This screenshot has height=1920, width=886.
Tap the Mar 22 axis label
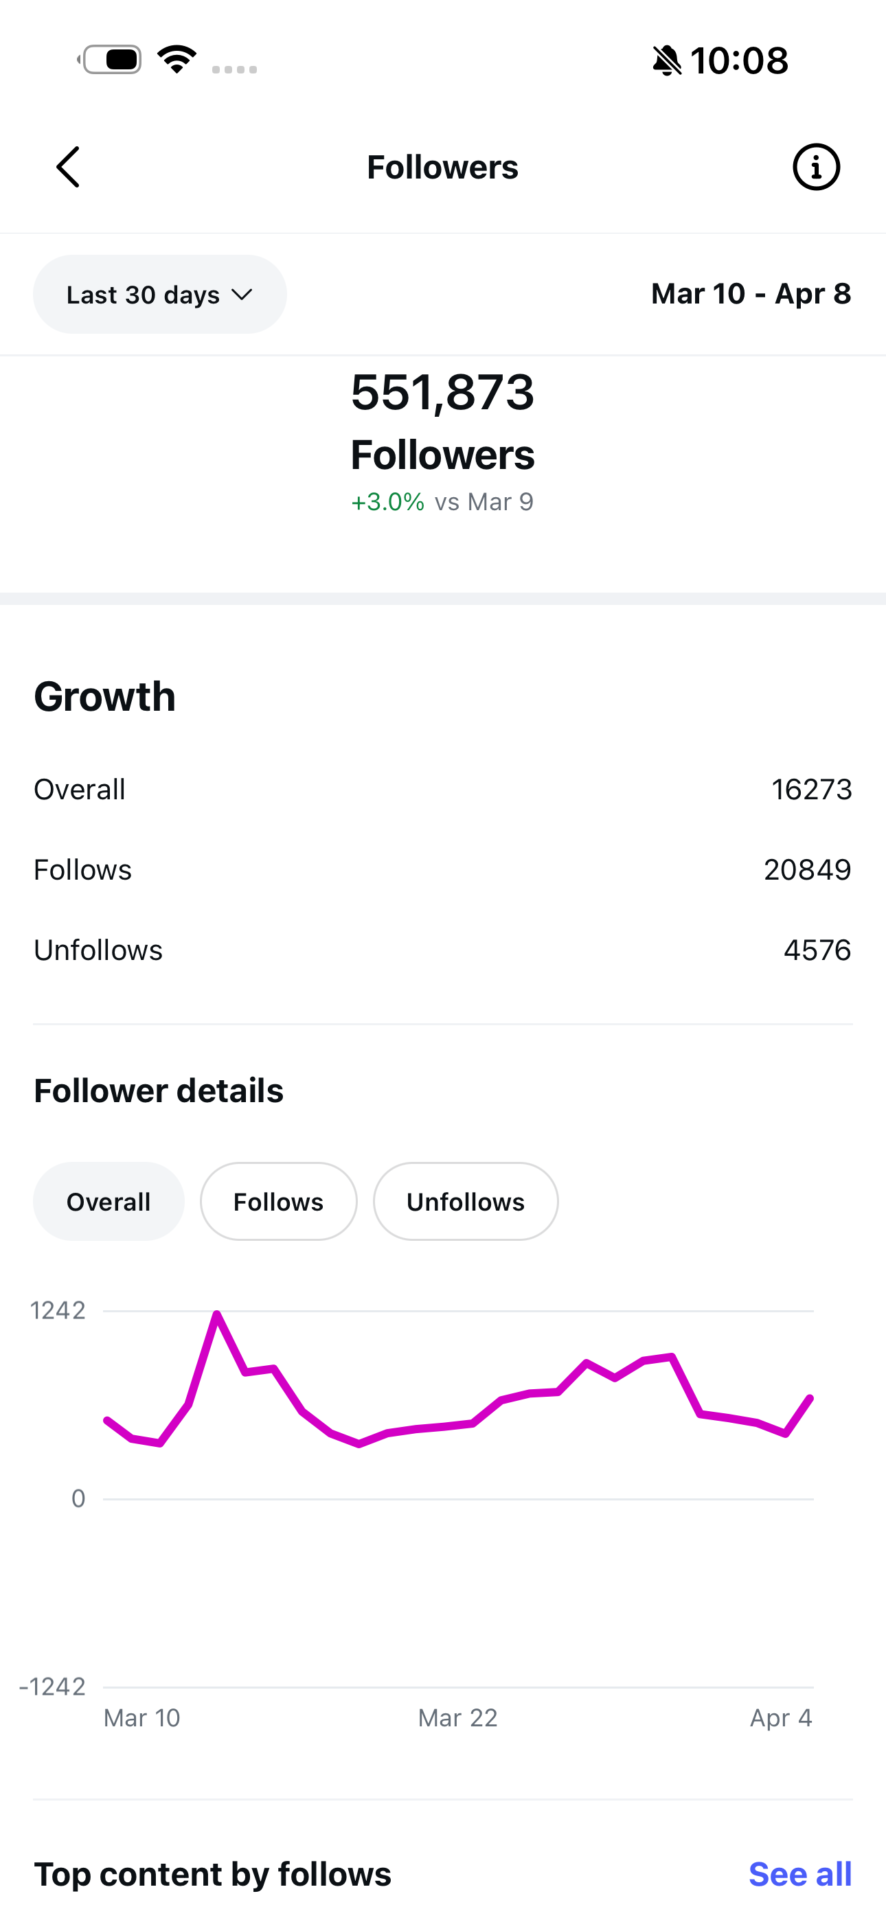[x=457, y=1718]
